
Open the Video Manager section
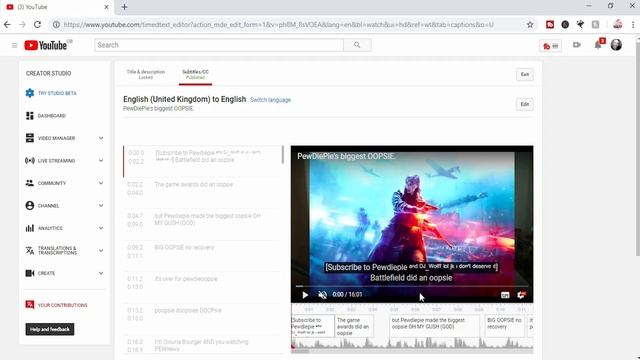pos(56,138)
